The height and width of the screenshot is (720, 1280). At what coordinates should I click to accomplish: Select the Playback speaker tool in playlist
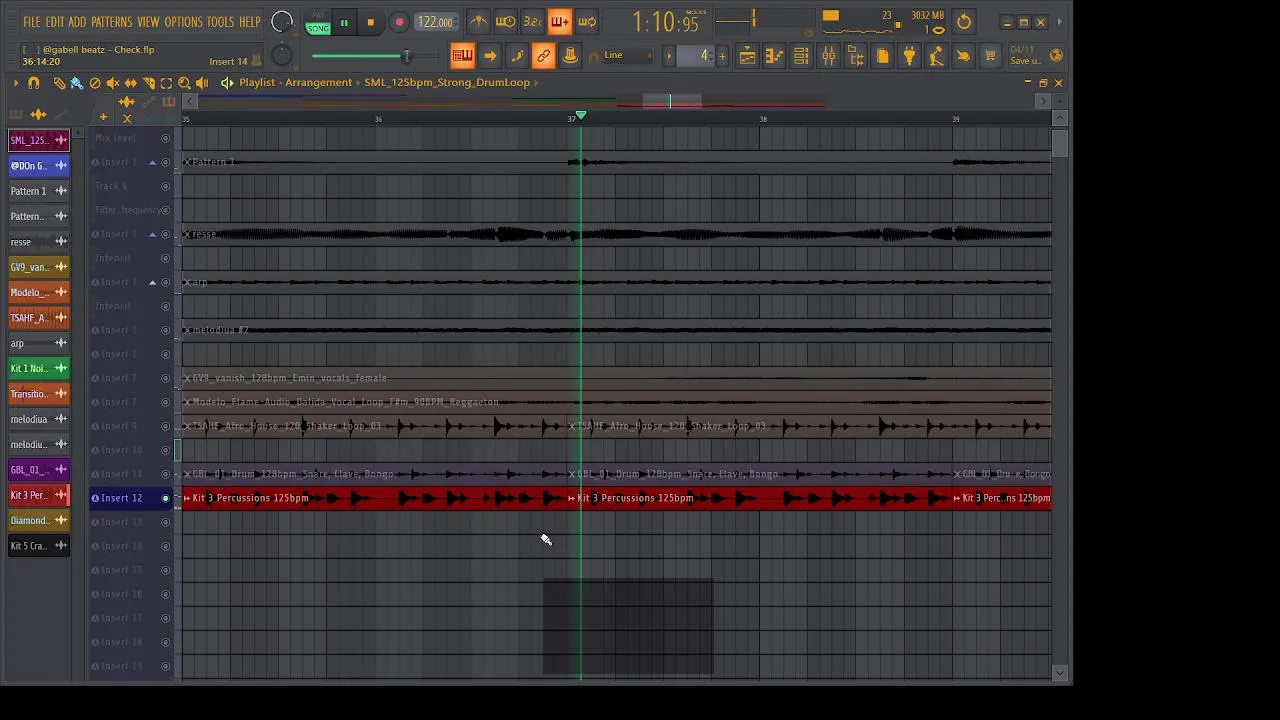tap(203, 83)
